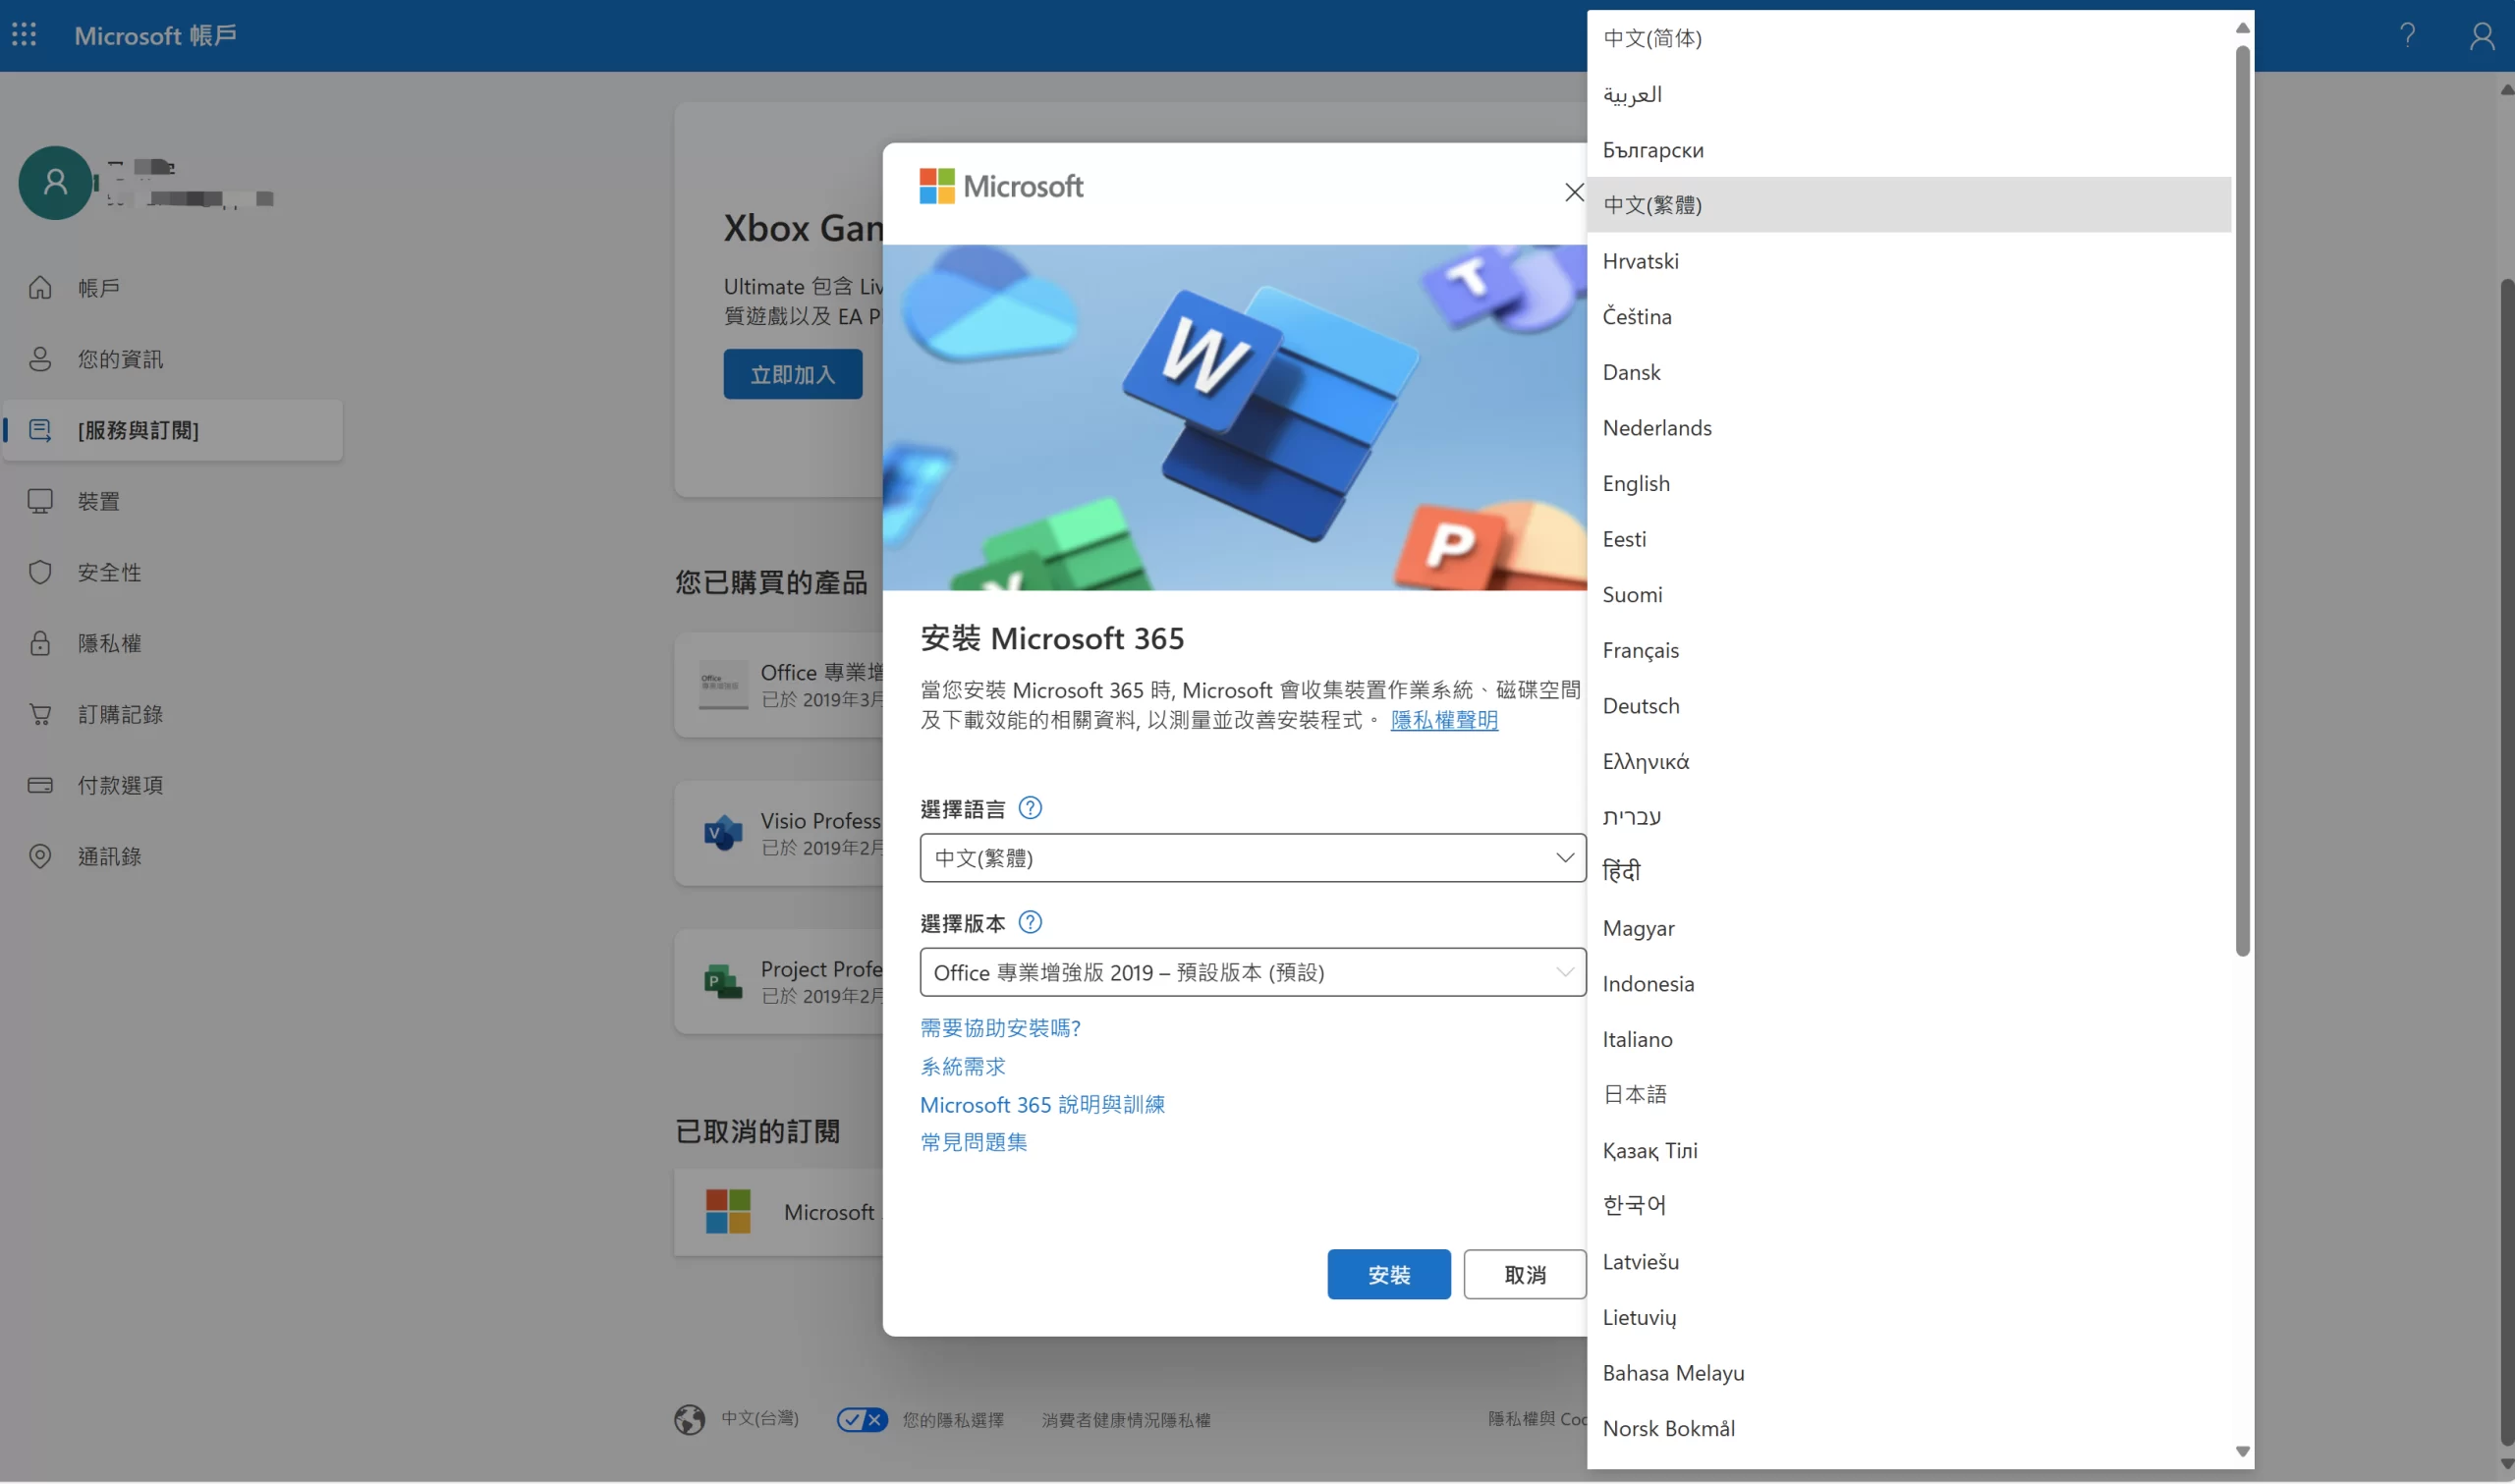Close the install dialog with X
This screenshot has width=2515, height=1484.
[x=1573, y=192]
